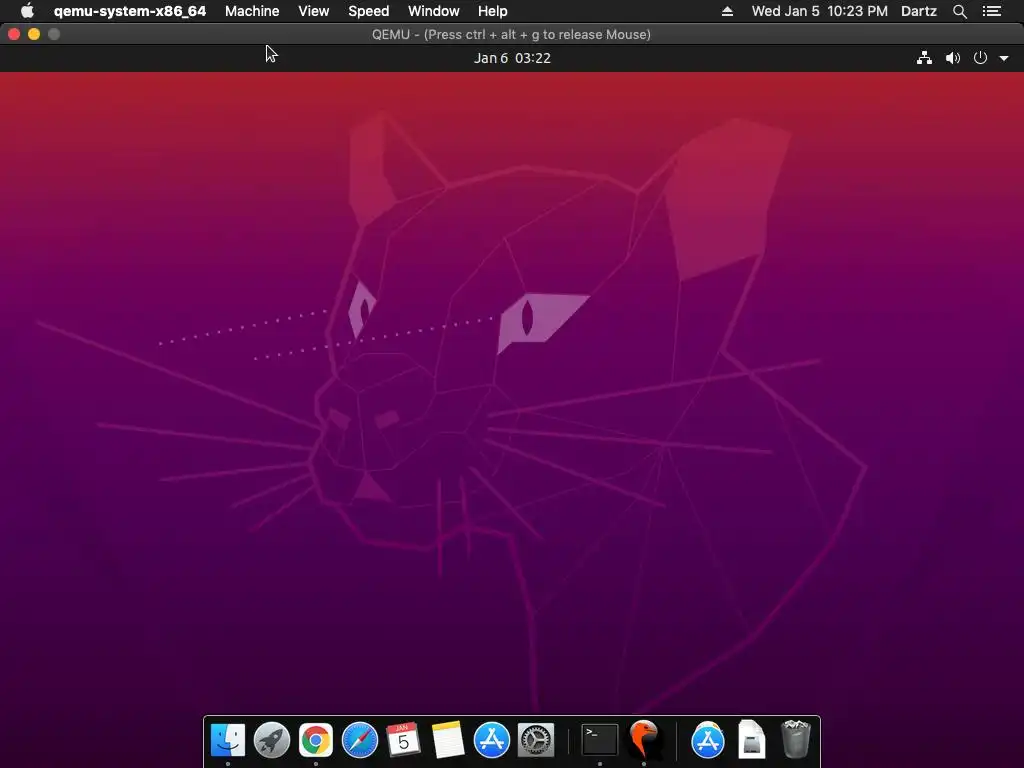This screenshot has height=768, width=1024.
Task: Open the App Store icon beside Notes
Action: point(491,741)
